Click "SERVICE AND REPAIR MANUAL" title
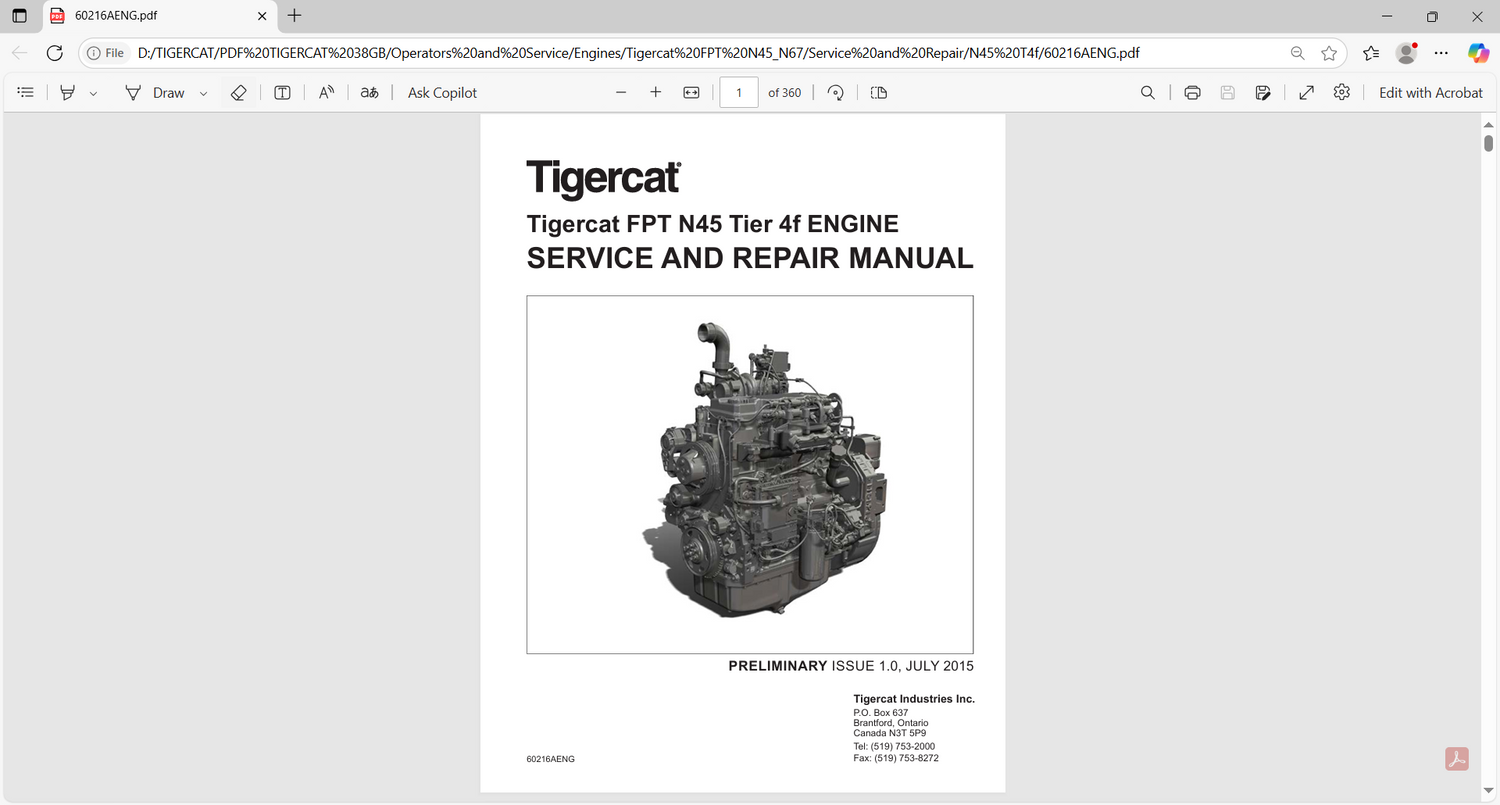The width and height of the screenshot is (1500, 805). pyautogui.click(x=750, y=258)
